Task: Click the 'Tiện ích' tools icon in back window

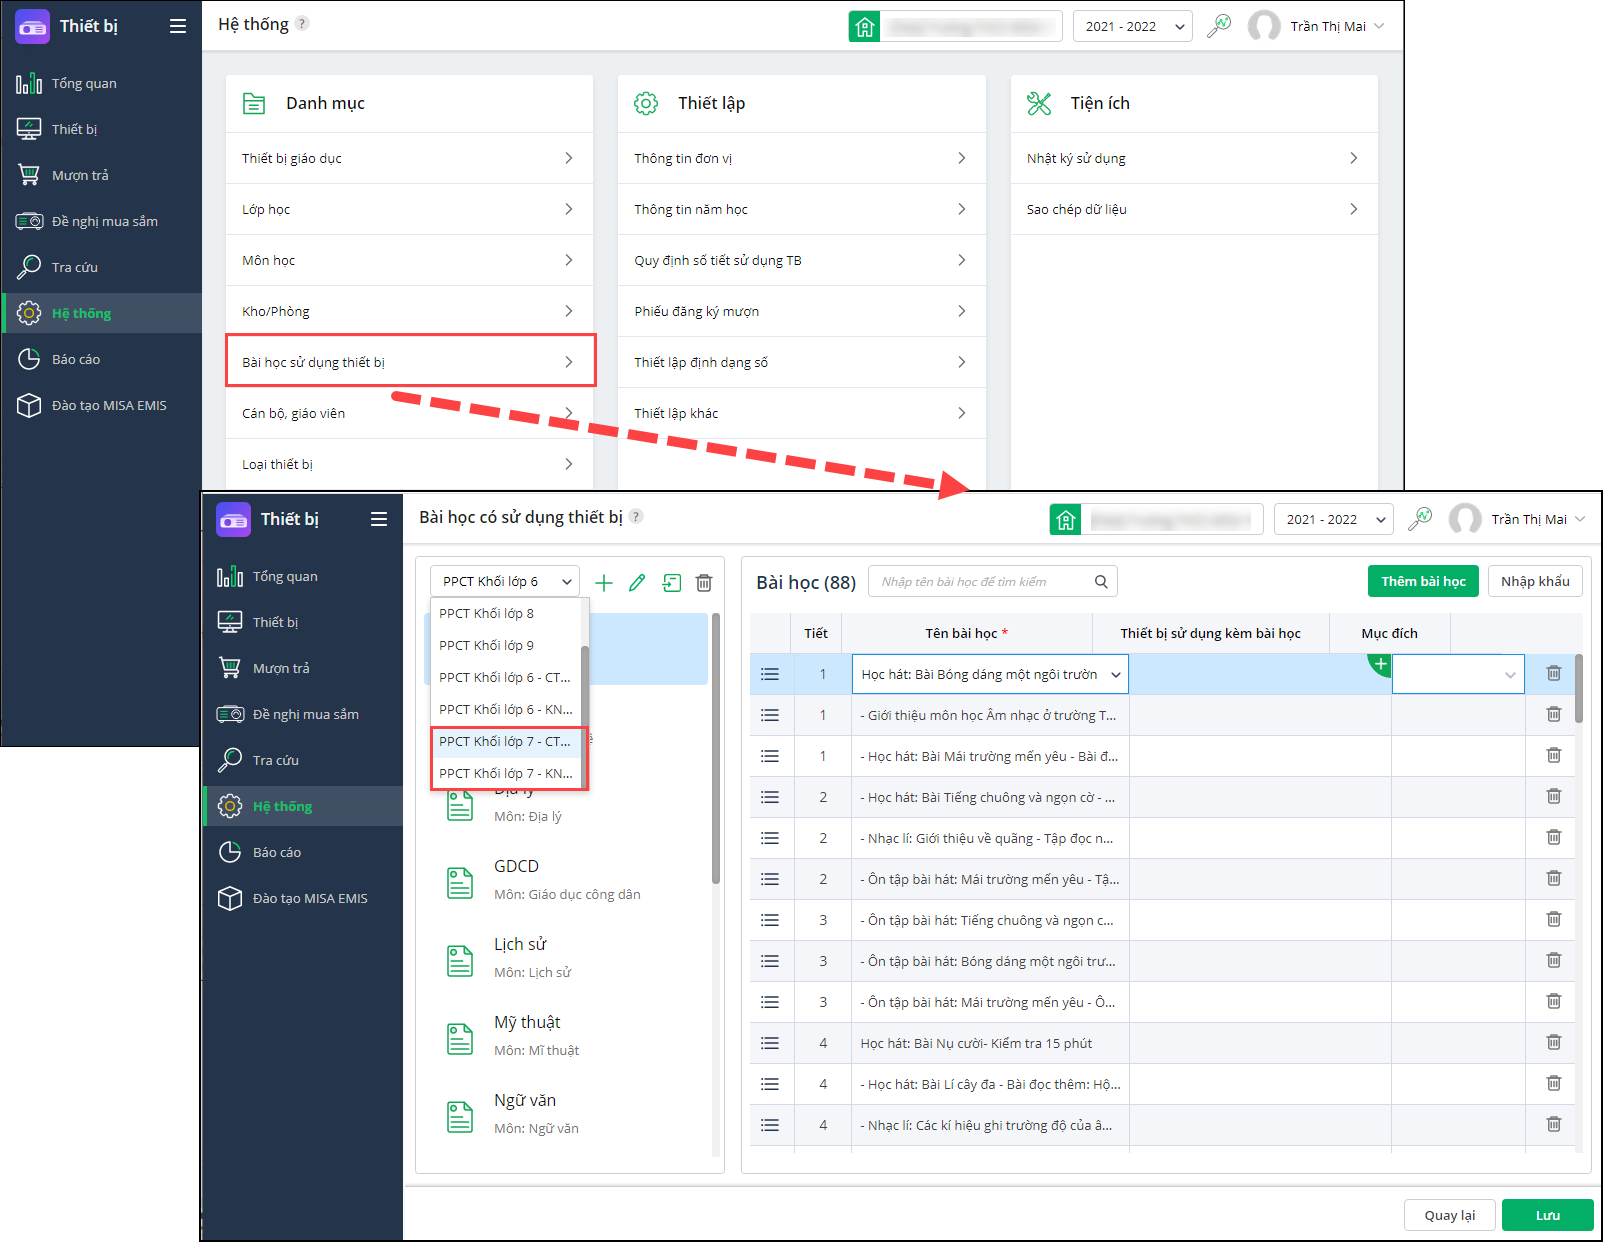Action: click(x=1039, y=103)
